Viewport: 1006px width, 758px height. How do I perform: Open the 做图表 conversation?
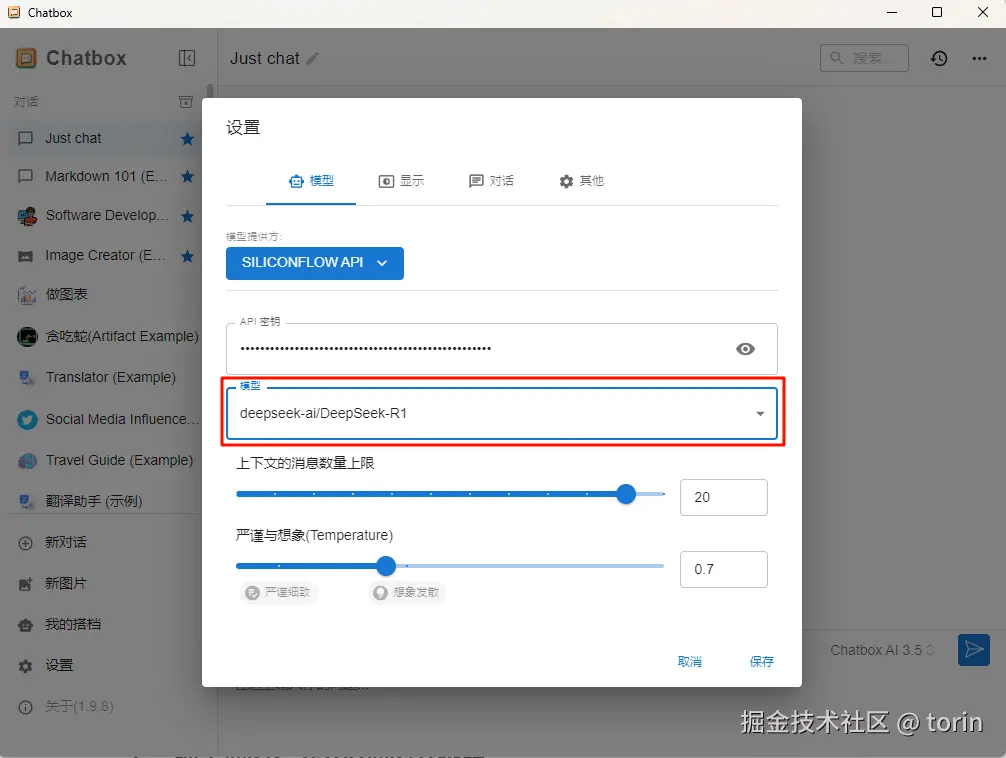[x=106, y=295]
